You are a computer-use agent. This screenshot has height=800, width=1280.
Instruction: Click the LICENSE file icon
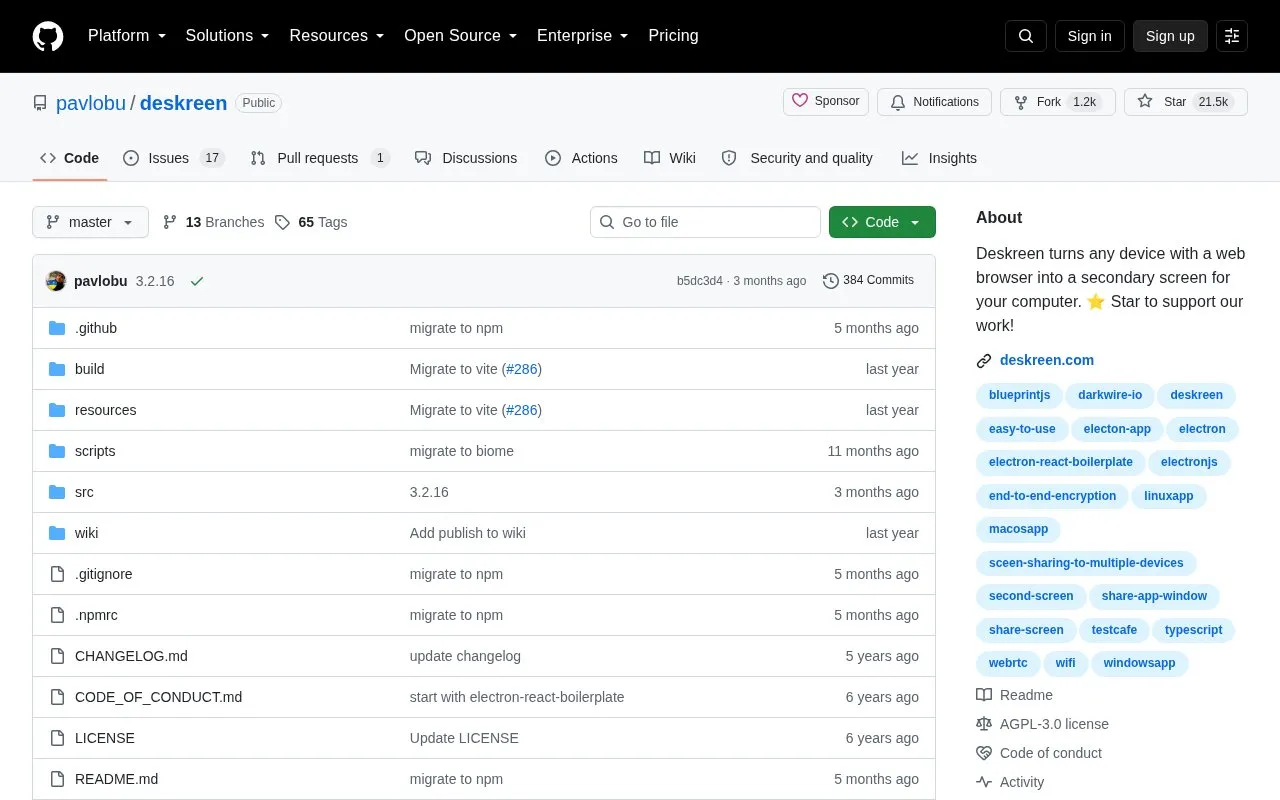point(57,738)
